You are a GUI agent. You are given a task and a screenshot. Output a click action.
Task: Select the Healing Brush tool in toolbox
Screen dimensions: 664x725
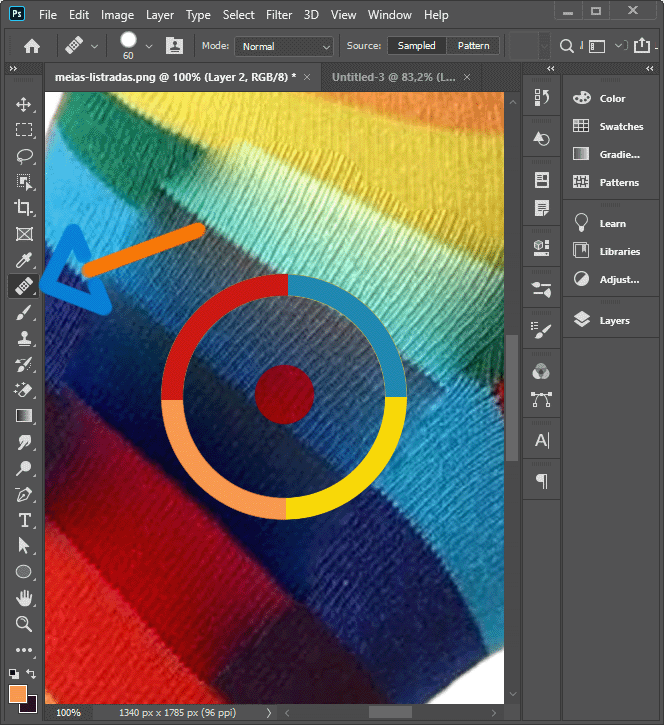click(x=24, y=286)
